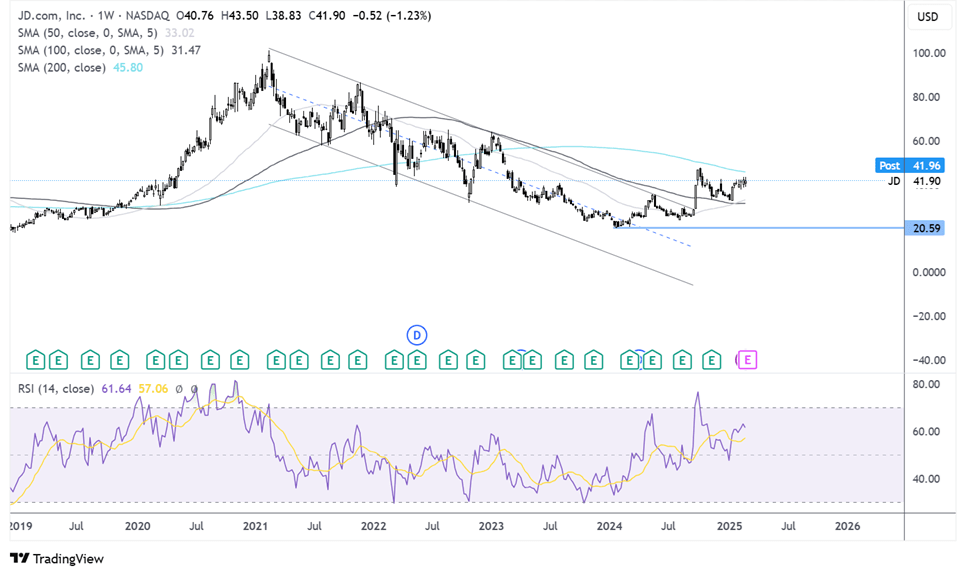The height and width of the screenshot is (576, 966).
Task: Click the Post 41.96 price label
Action: (909, 165)
